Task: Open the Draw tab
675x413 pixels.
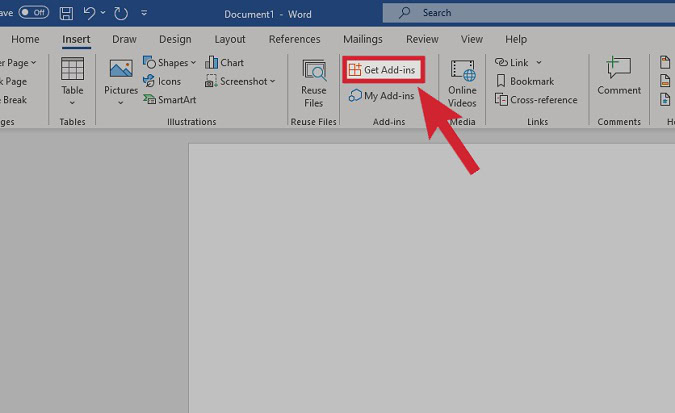Action: tap(124, 39)
